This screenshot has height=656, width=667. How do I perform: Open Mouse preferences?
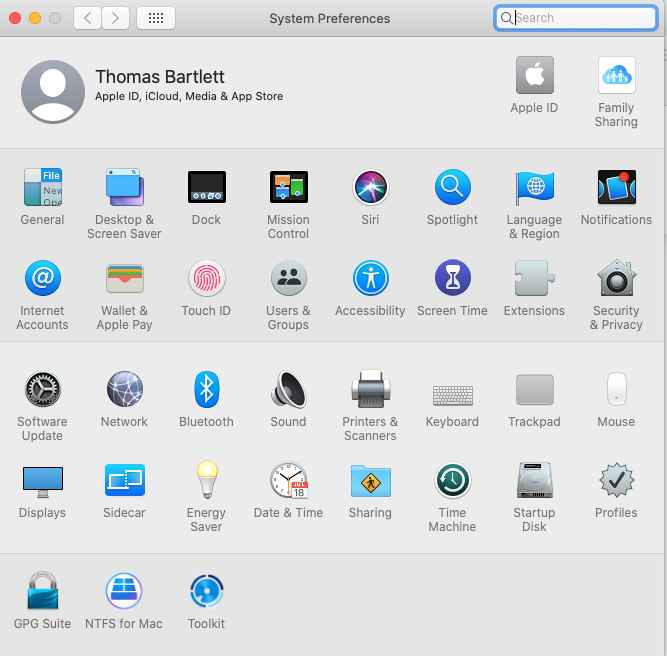617,389
